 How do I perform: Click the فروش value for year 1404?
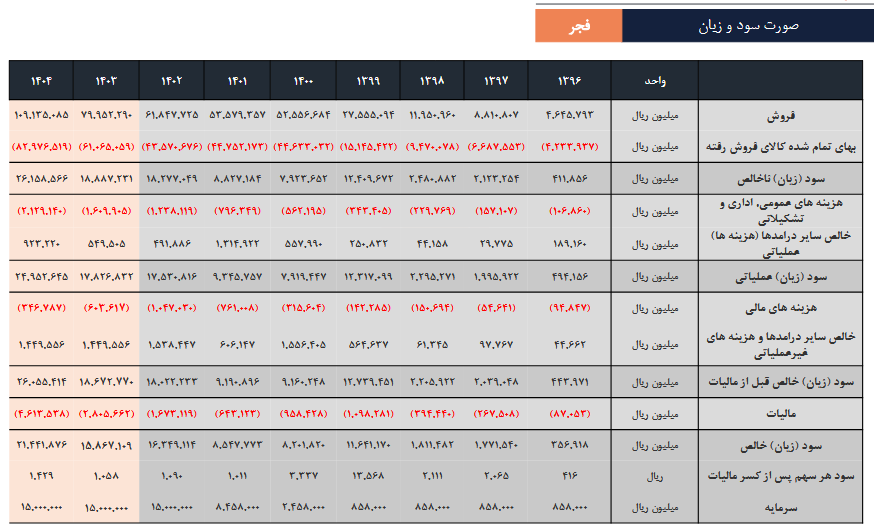41,115
